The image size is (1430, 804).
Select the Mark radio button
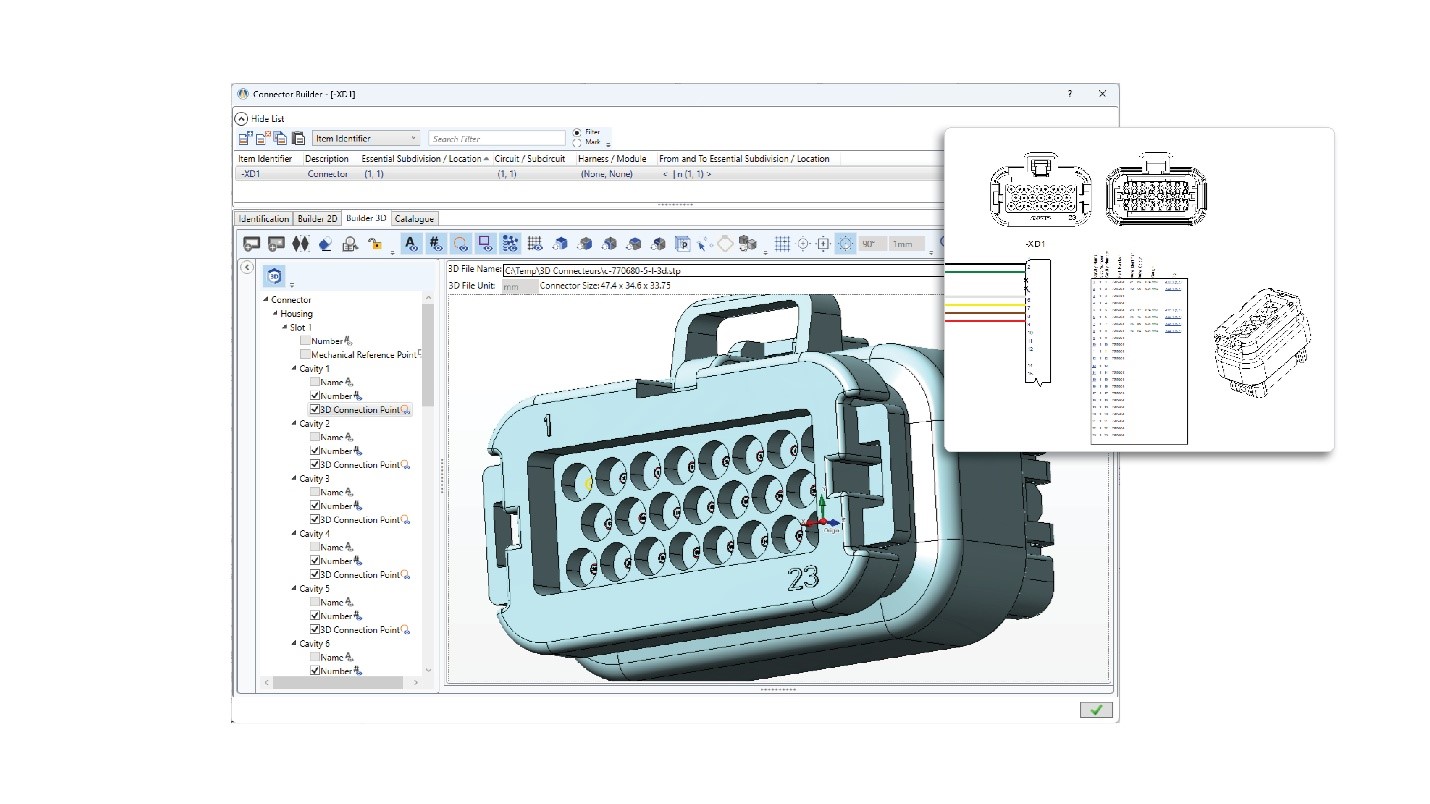577,143
